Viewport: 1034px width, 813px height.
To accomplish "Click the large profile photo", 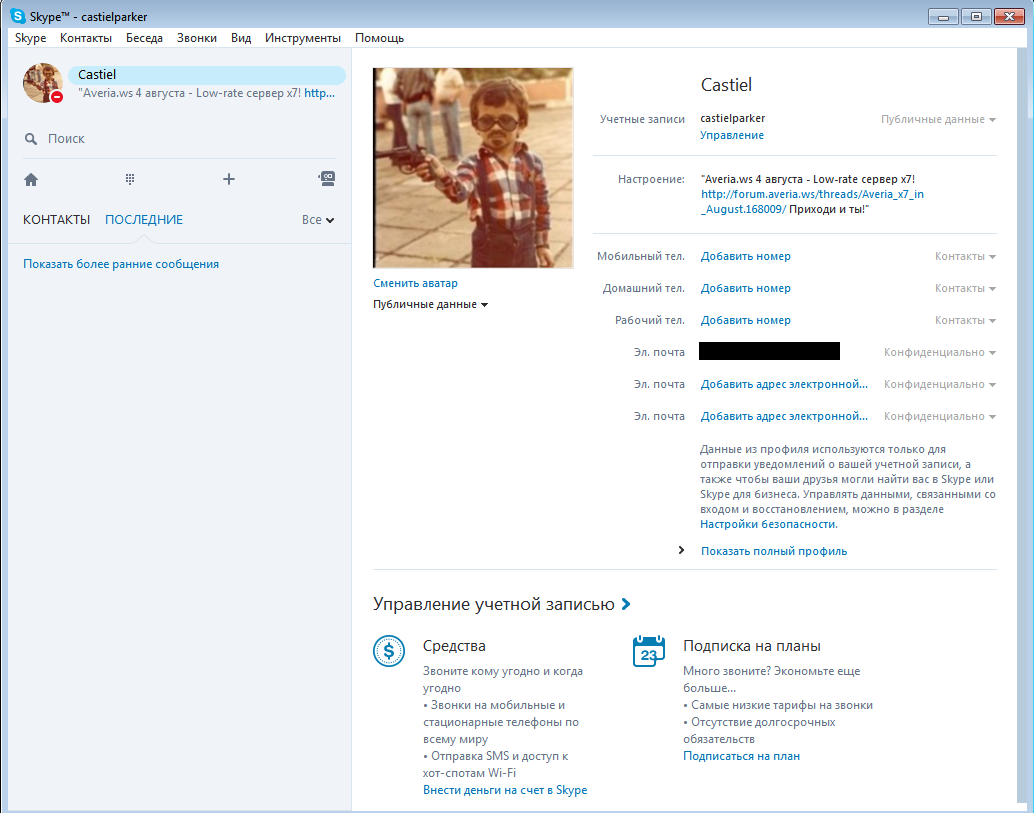I will pos(473,167).
